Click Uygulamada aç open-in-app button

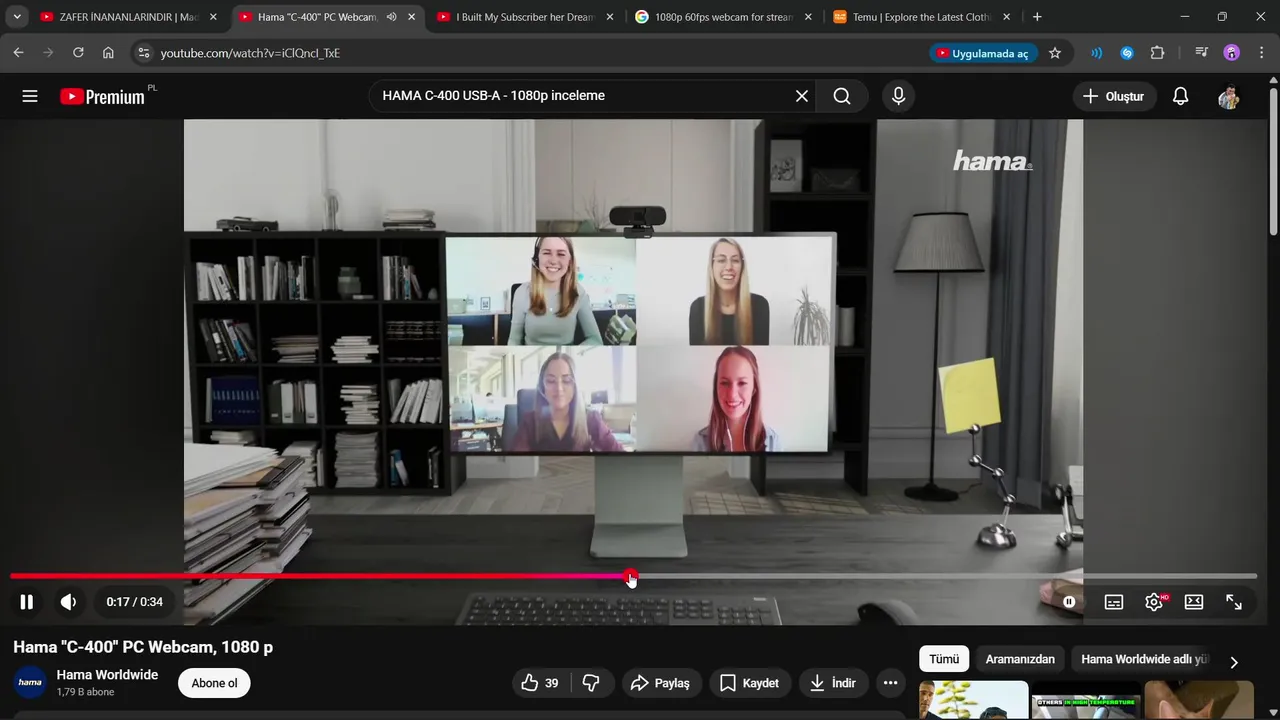pyautogui.click(x=983, y=53)
